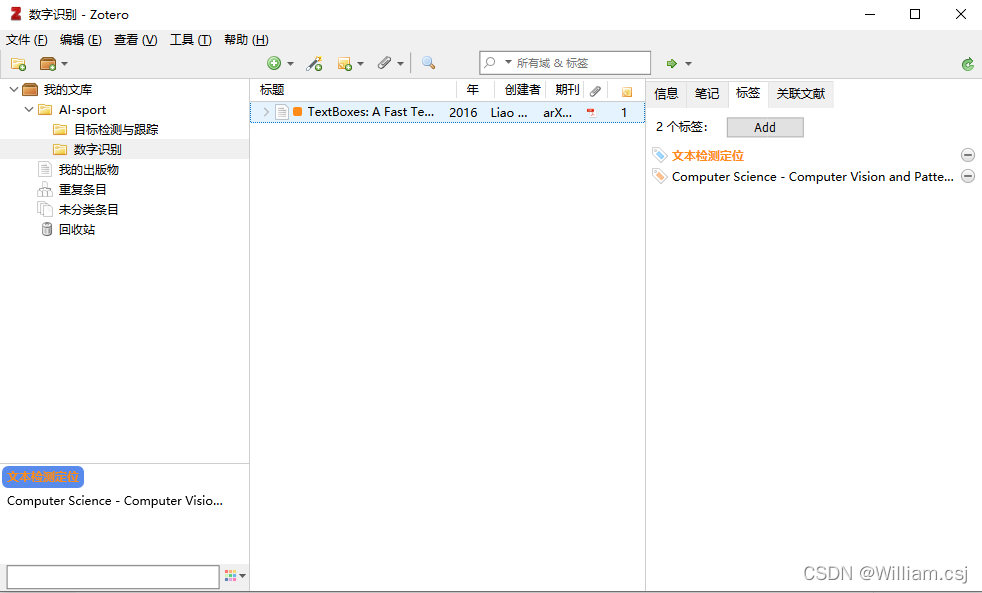Open the 文件 (F) menu
This screenshot has width=982, height=593.
pos(27,40)
